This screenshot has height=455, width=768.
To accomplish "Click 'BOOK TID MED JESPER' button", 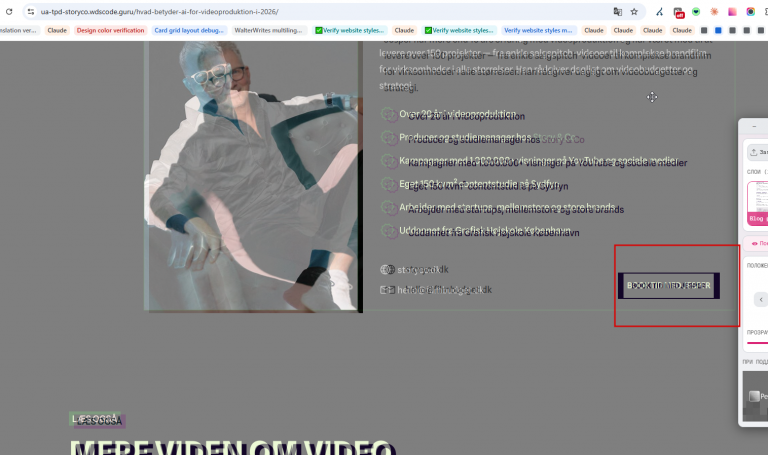I will click(669, 286).
